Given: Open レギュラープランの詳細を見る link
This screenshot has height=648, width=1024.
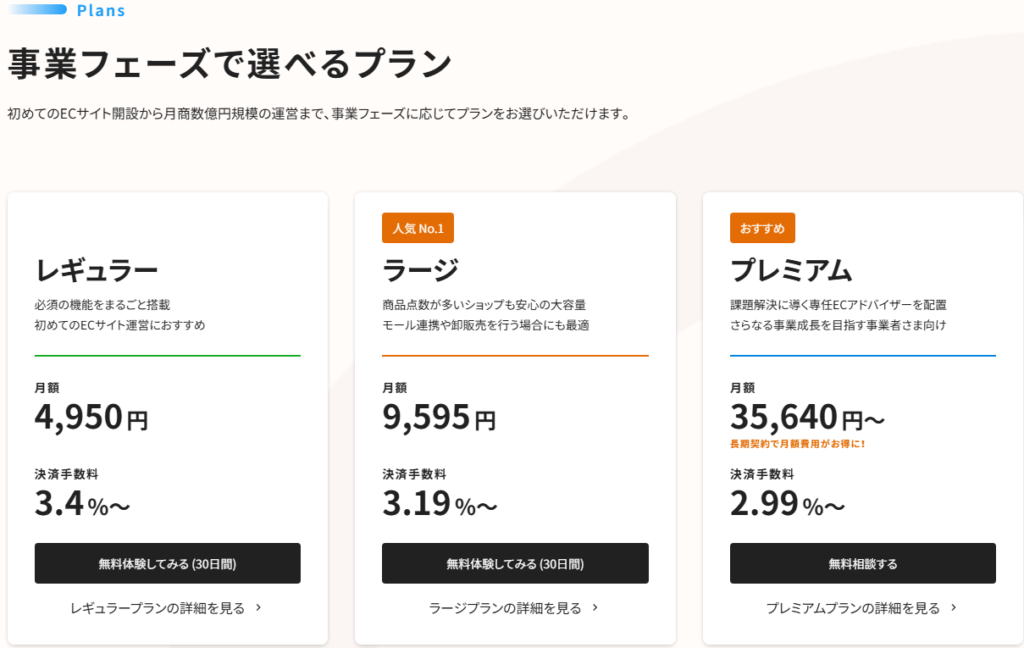Looking at the screenshot, I should pos(157,608).
